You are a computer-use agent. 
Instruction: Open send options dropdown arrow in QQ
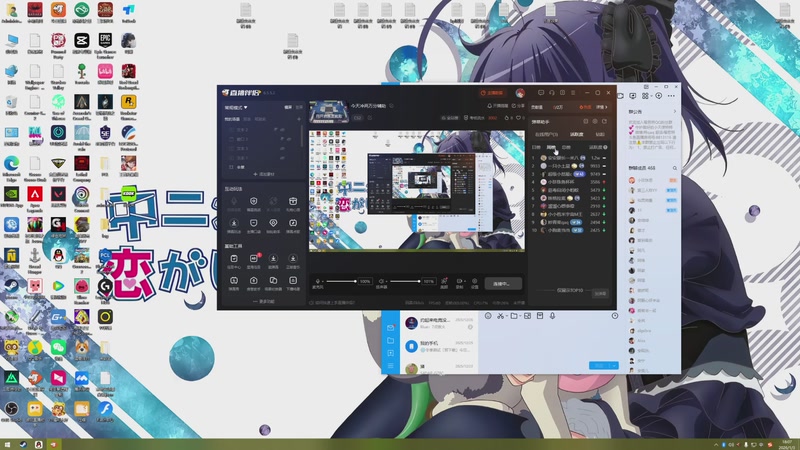click(615, 365)
